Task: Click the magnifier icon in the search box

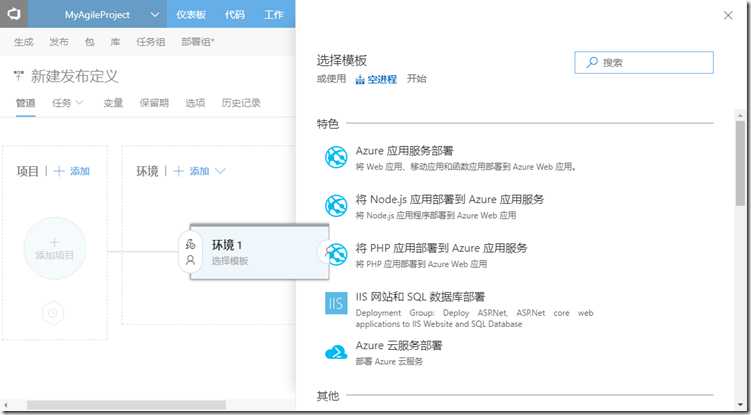Action: pos(592,62)
